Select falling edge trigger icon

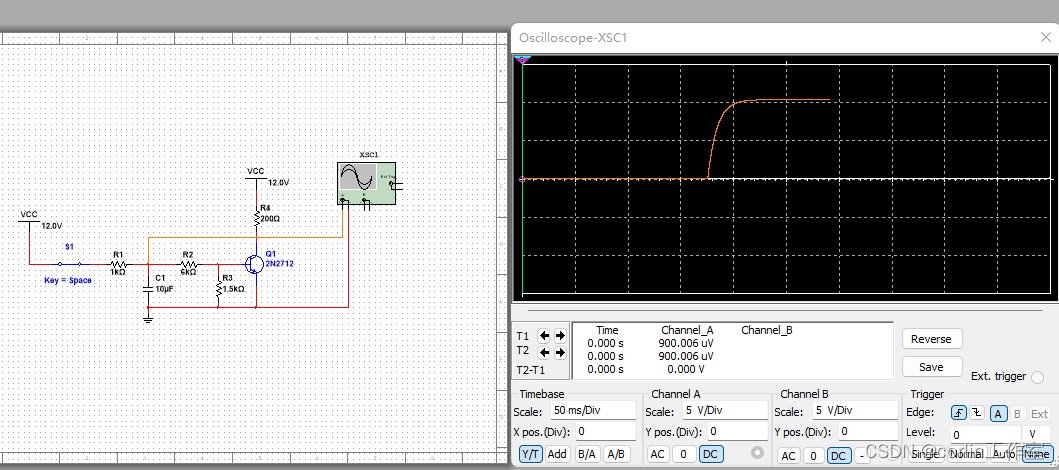[x=977, y=413]
